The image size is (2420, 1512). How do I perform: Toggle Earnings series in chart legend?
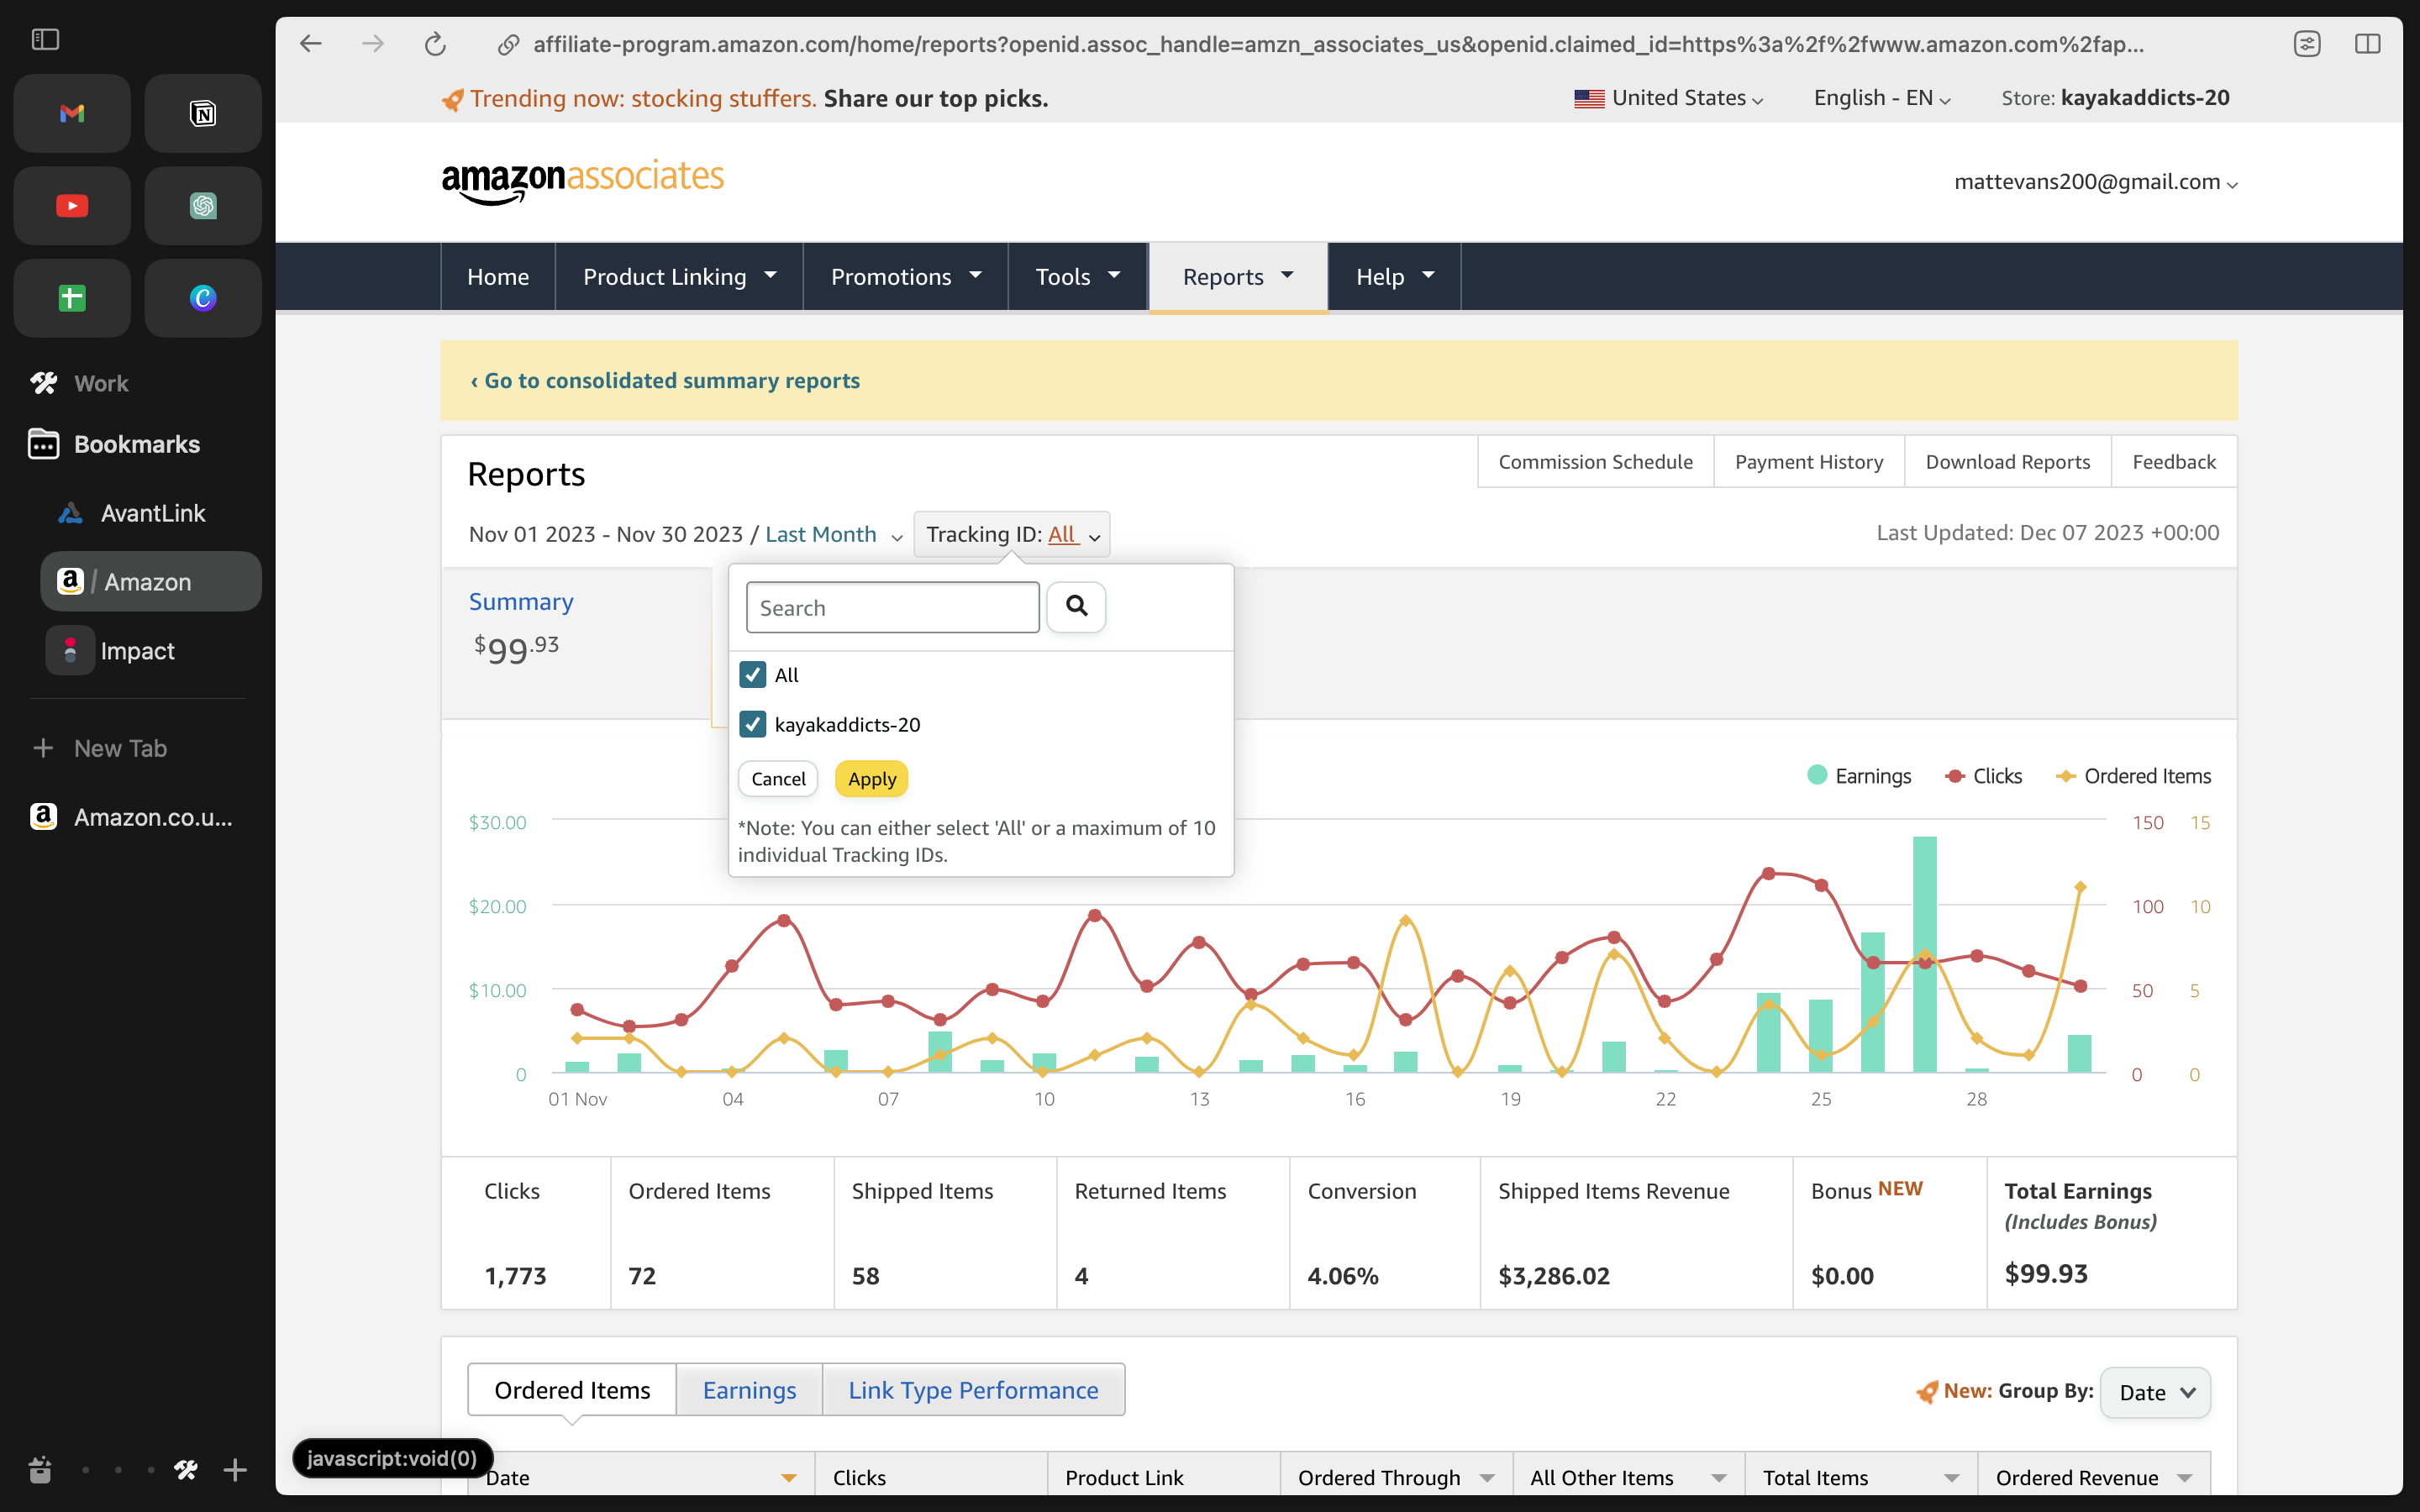pos(1859,776)
